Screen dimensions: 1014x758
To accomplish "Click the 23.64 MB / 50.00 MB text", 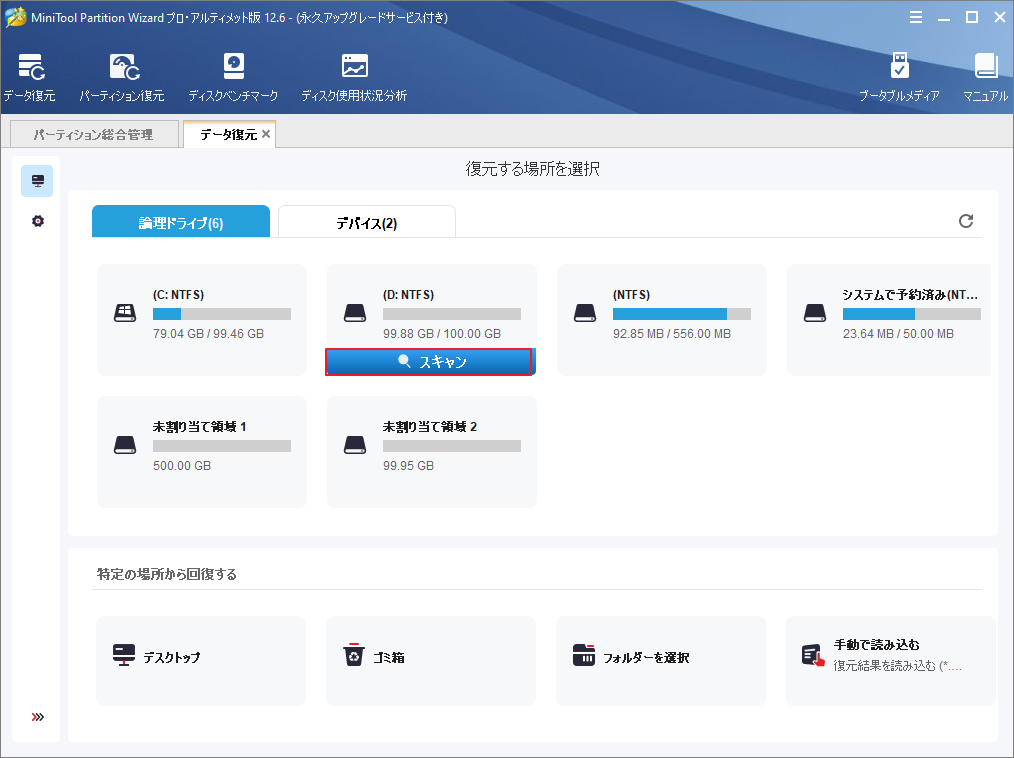I will click(x=898, y=334).
